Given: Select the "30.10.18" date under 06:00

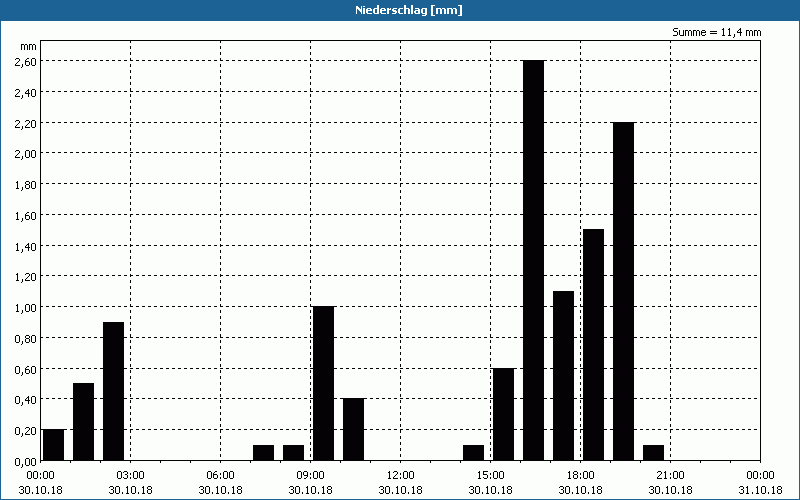Looking at the screenshot, I should pos(220,490).
